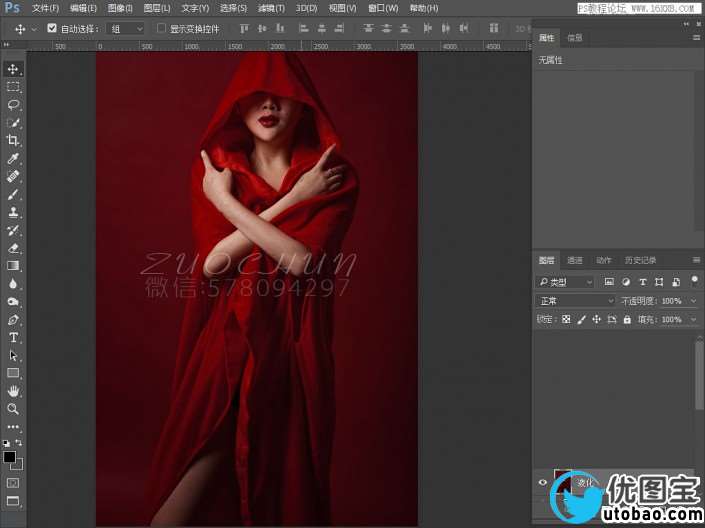Open the 文件(F) menu
Image resolution: width=705 pixels, height=528 pixels.
click(x=45, y=8)
